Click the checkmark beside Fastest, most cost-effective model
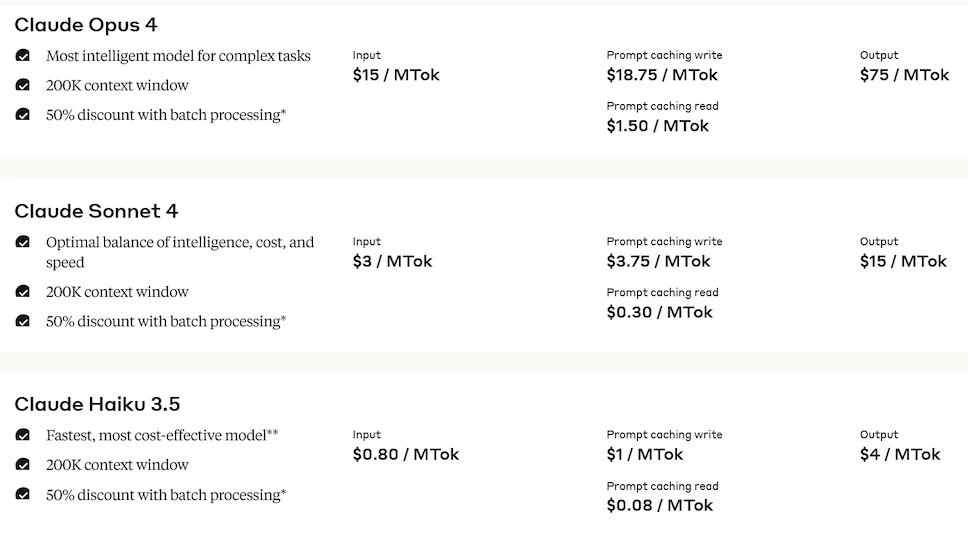This screenshot has height=535, width=968. tap(23, 435)
